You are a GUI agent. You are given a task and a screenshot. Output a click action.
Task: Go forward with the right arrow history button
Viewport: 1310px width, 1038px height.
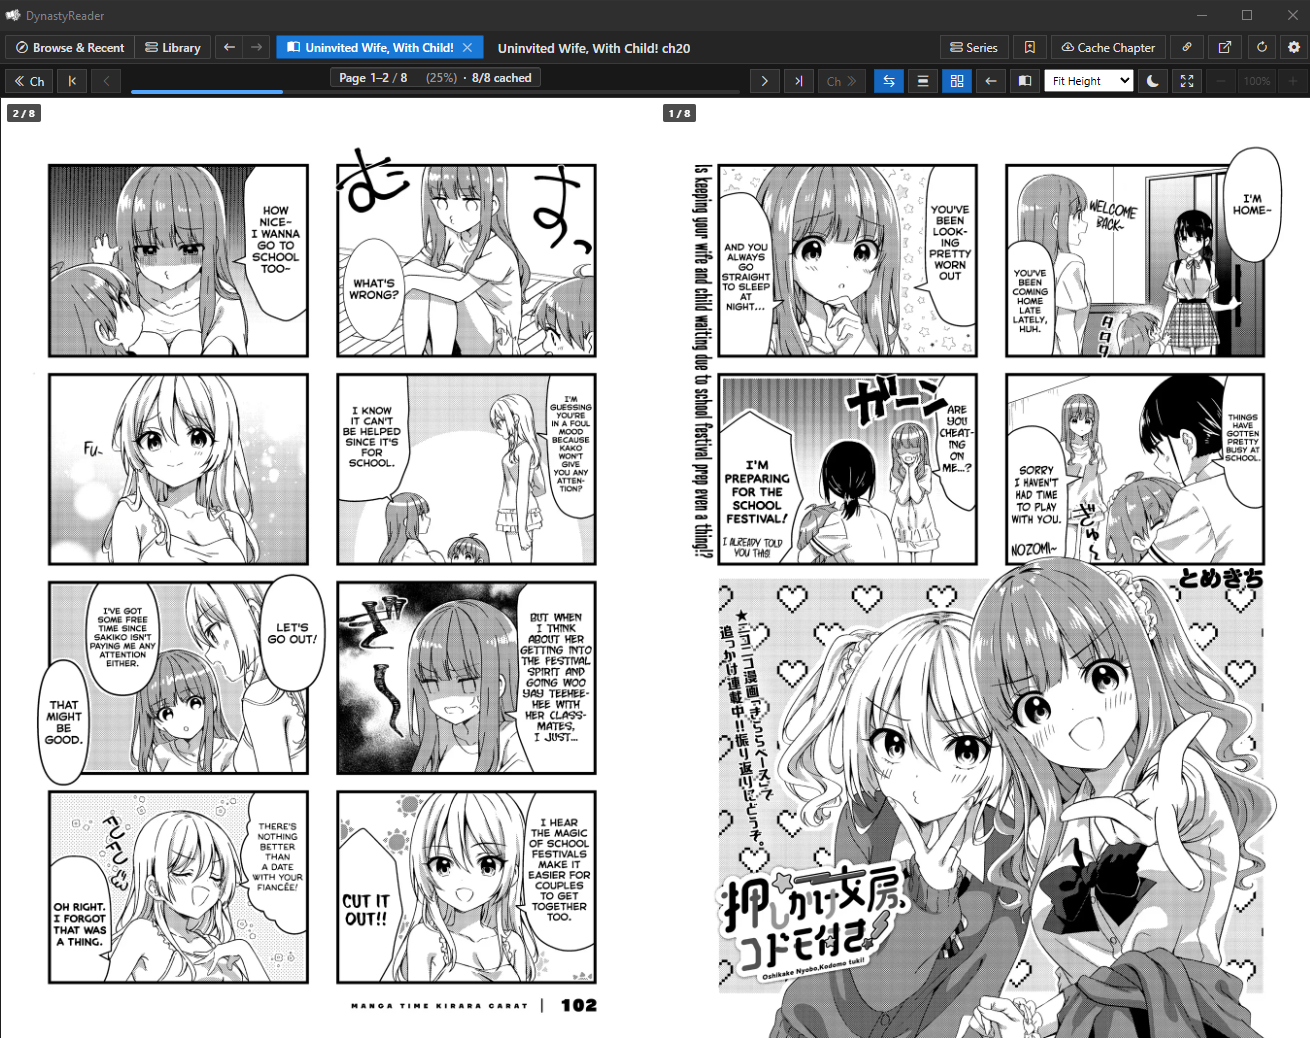tap(257, 47)
